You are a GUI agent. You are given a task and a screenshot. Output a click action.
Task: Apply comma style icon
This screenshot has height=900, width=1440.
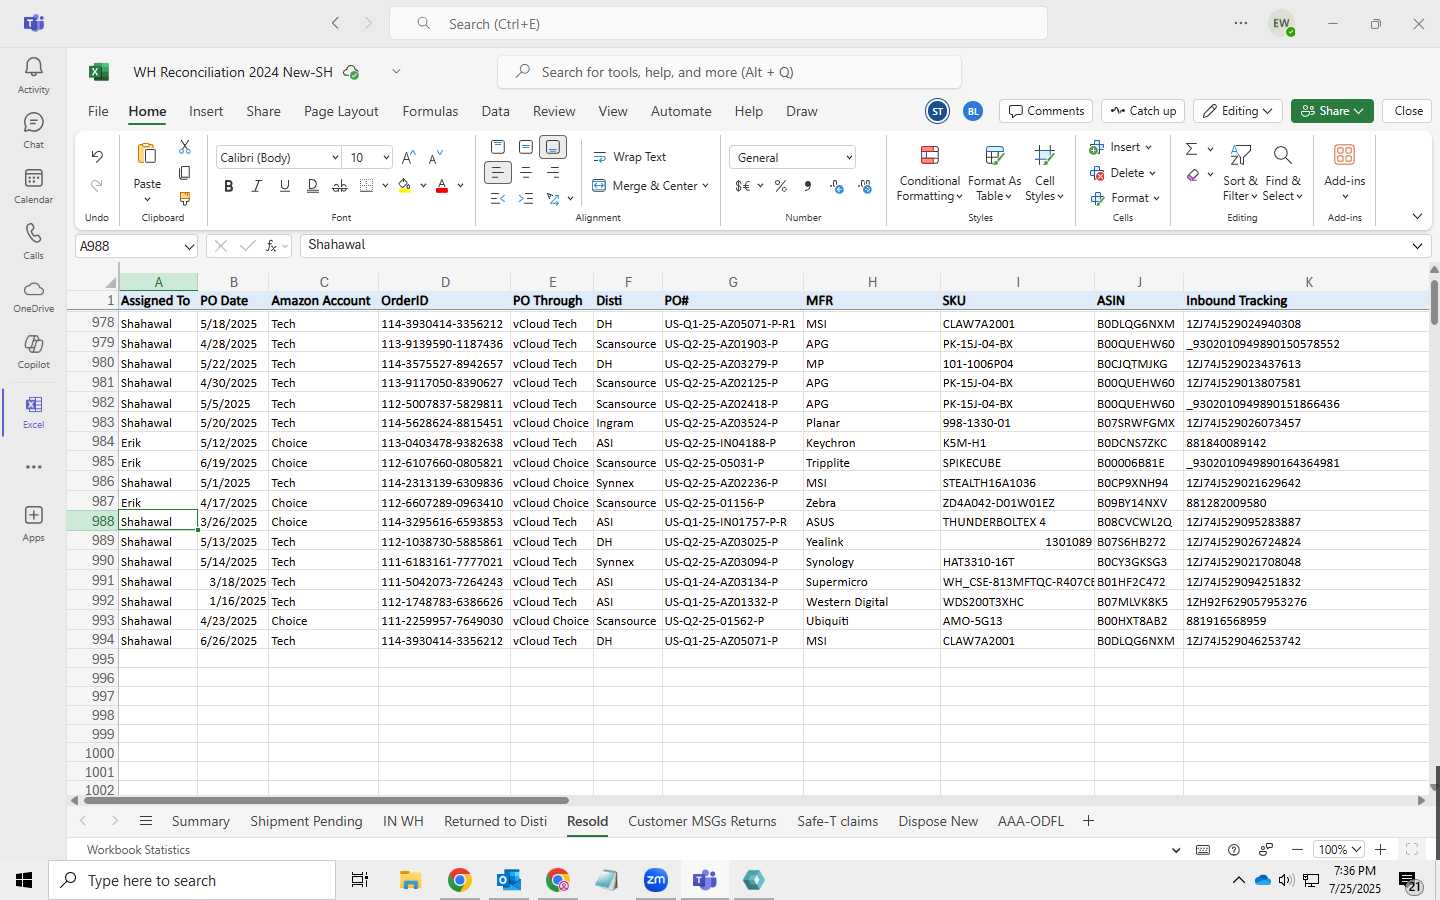[x=808, y=186]
